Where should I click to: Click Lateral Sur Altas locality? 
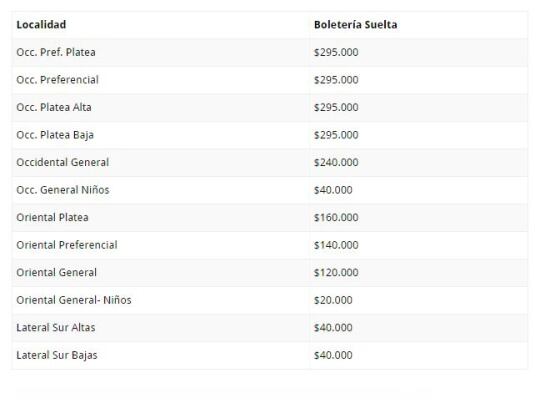click(56, 328)
